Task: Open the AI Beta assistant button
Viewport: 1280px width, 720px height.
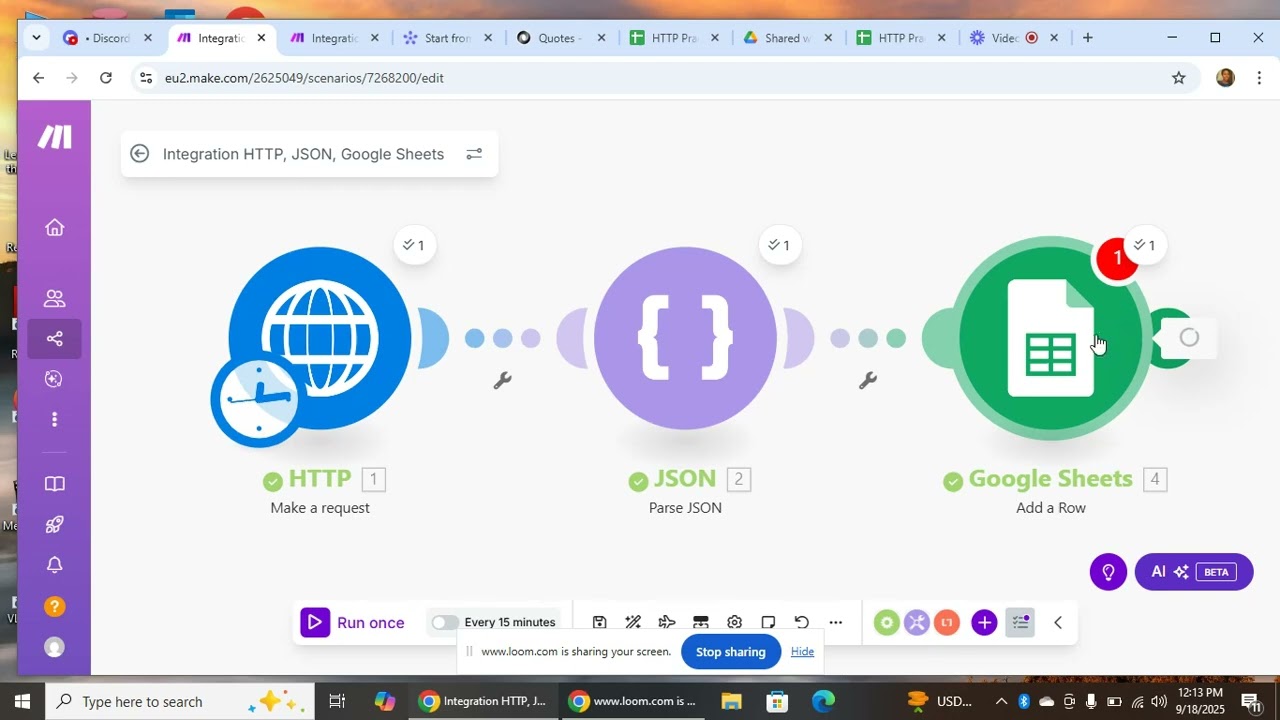Action: (1194, 572)
